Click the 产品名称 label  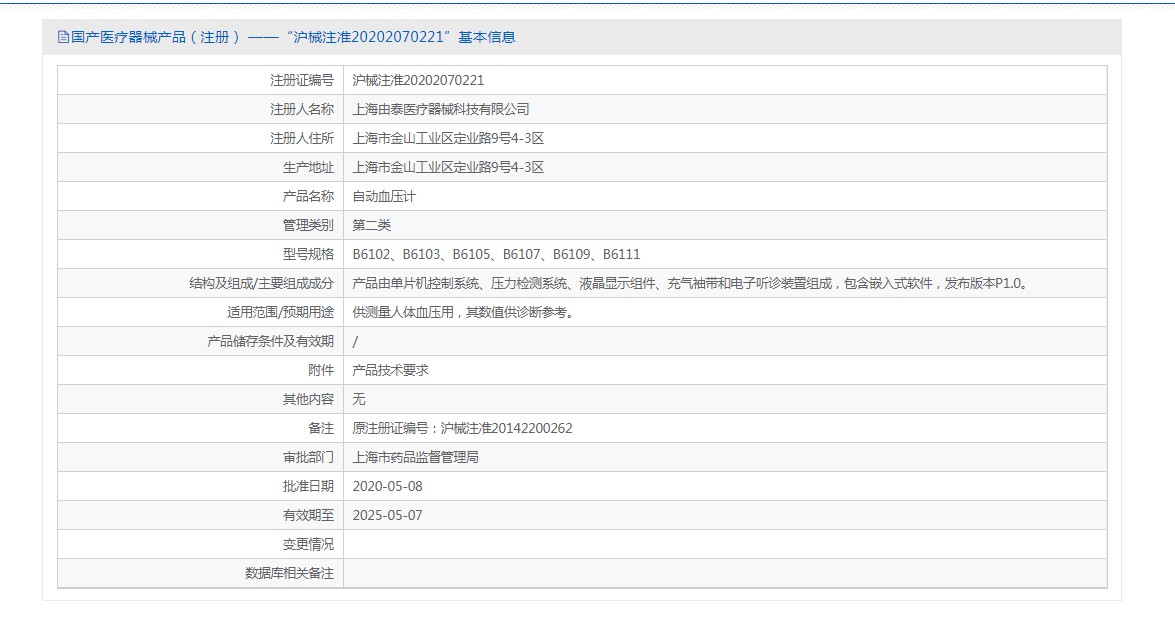[308, 196]
